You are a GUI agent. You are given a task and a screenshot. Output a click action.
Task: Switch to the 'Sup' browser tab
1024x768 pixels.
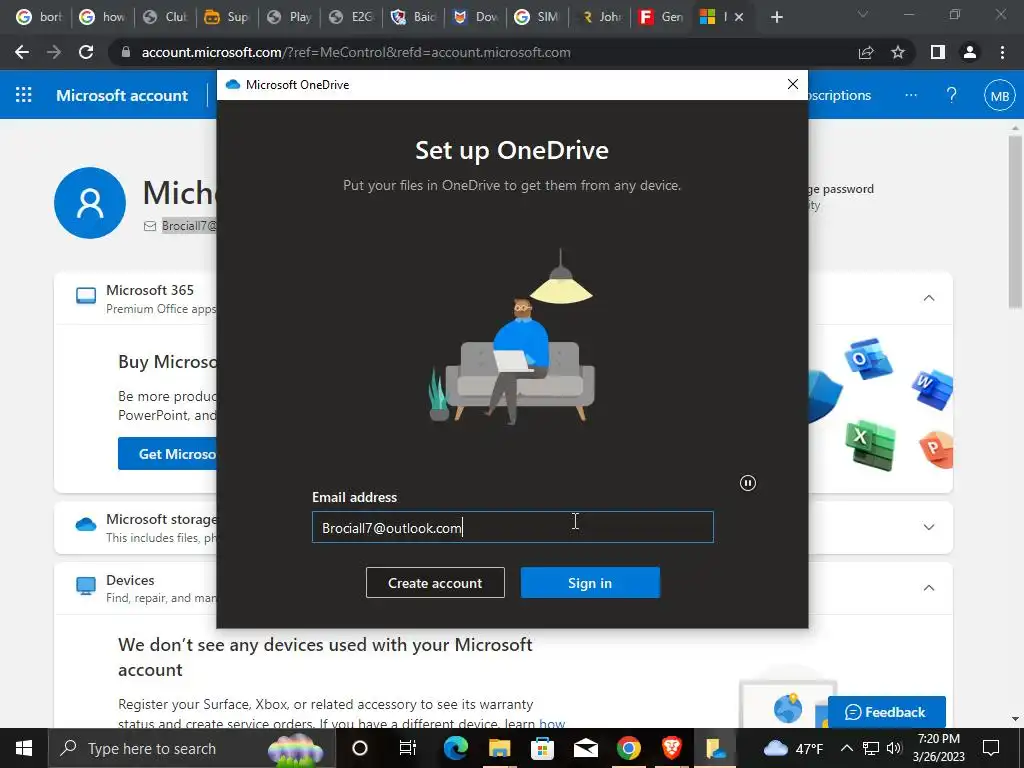coord(227,18)
